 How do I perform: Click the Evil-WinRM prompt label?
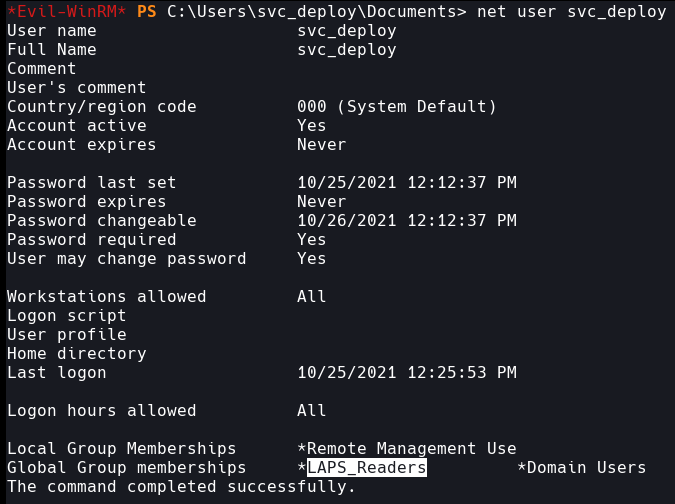66,11
